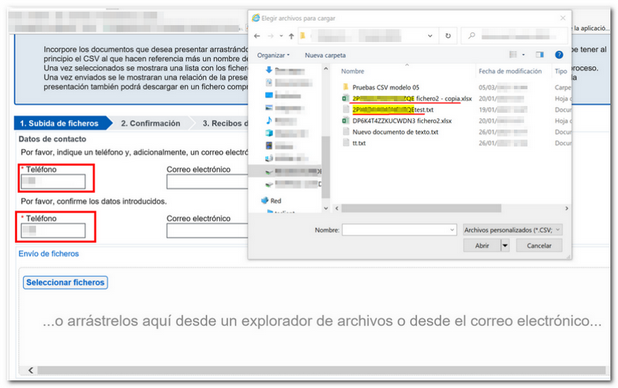This screenshot has height=388, width=618.
Task: Change the view layout icon
Action: pos(513,54)
